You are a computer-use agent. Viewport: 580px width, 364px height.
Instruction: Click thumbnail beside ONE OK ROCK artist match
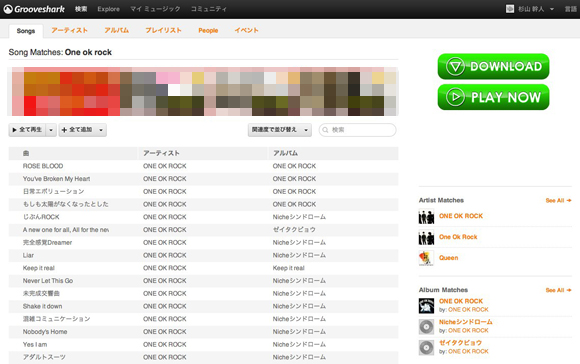coord(426,217)
